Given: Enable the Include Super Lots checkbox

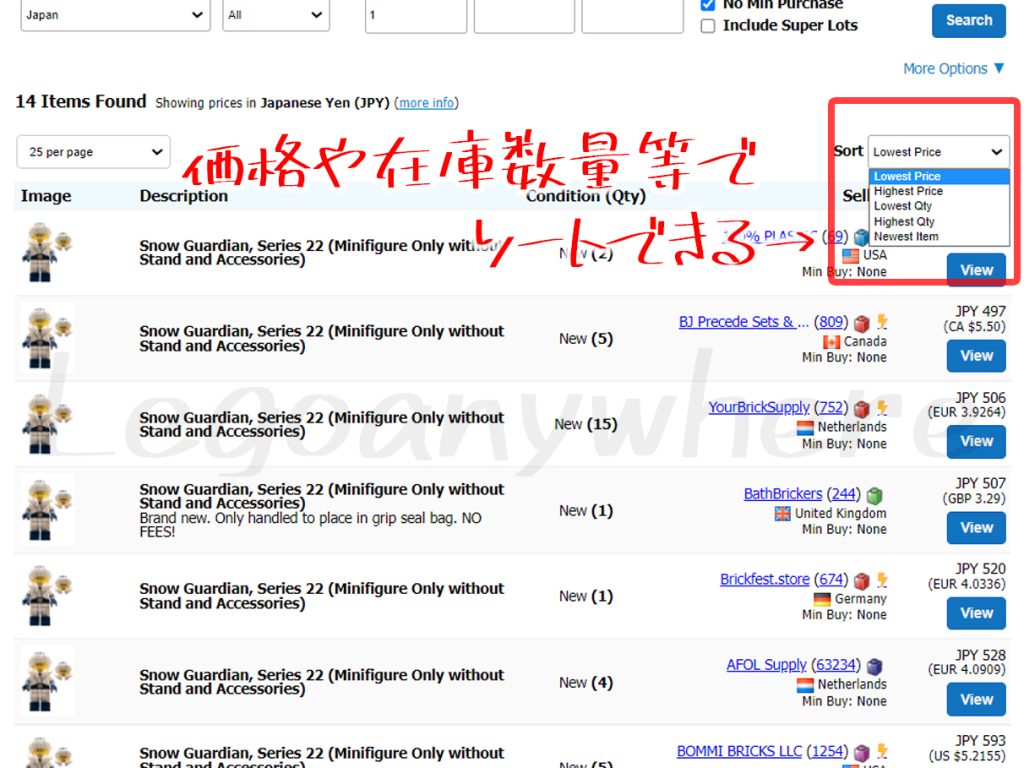Looking at the screenshot, I should tap(707, 26).
